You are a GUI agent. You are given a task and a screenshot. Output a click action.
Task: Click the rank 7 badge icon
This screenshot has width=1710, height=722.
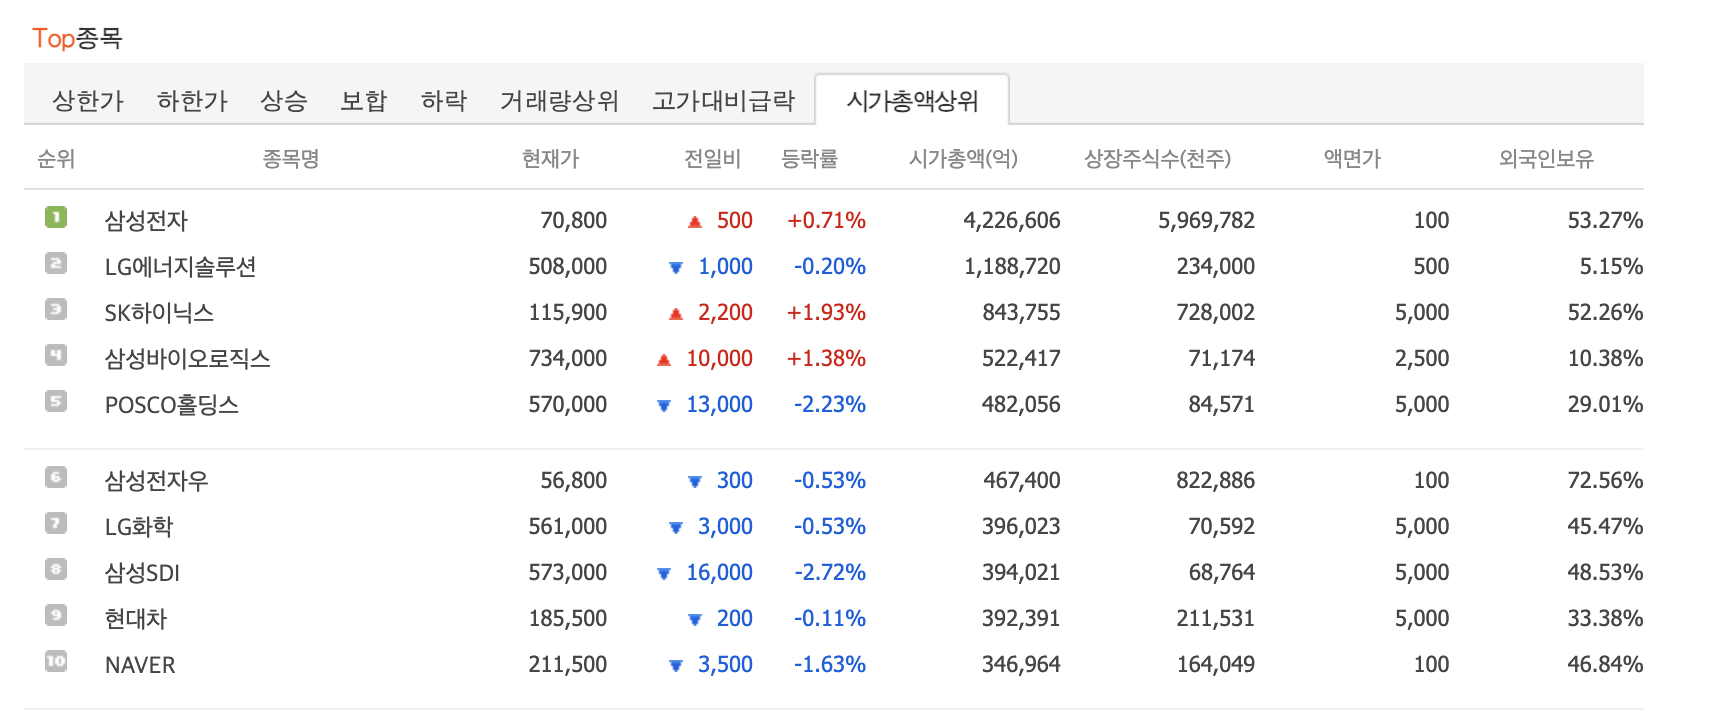(x=56, y=523)
